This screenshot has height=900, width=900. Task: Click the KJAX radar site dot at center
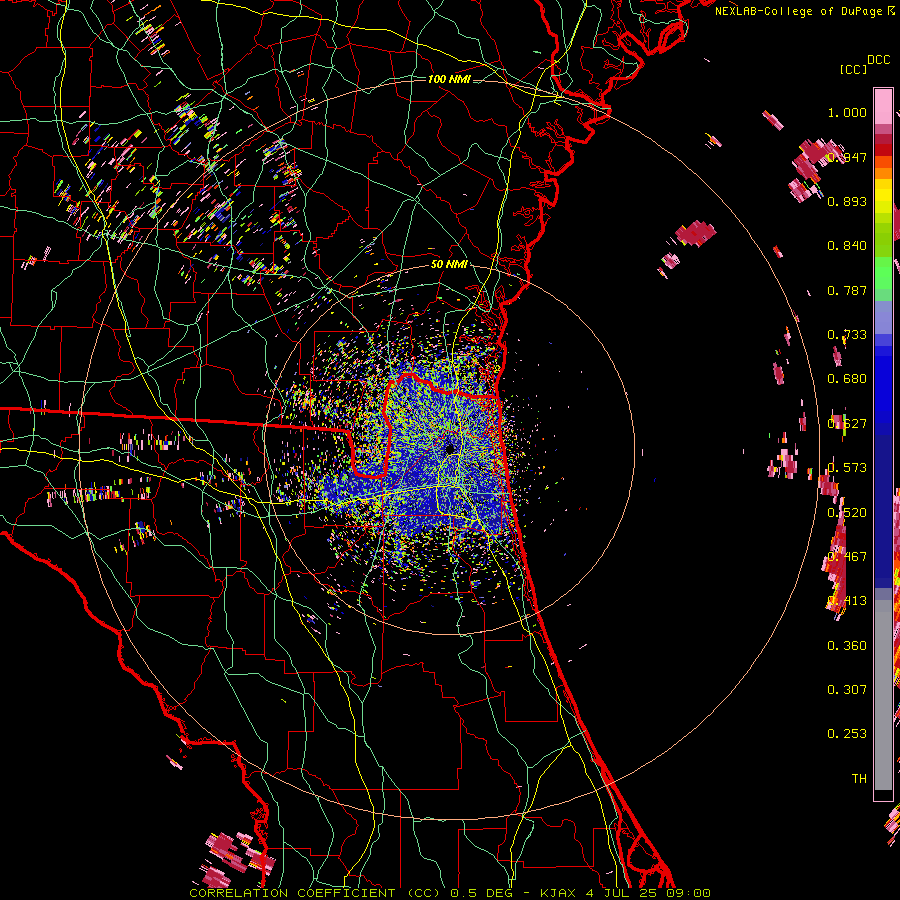coord(450,448)
